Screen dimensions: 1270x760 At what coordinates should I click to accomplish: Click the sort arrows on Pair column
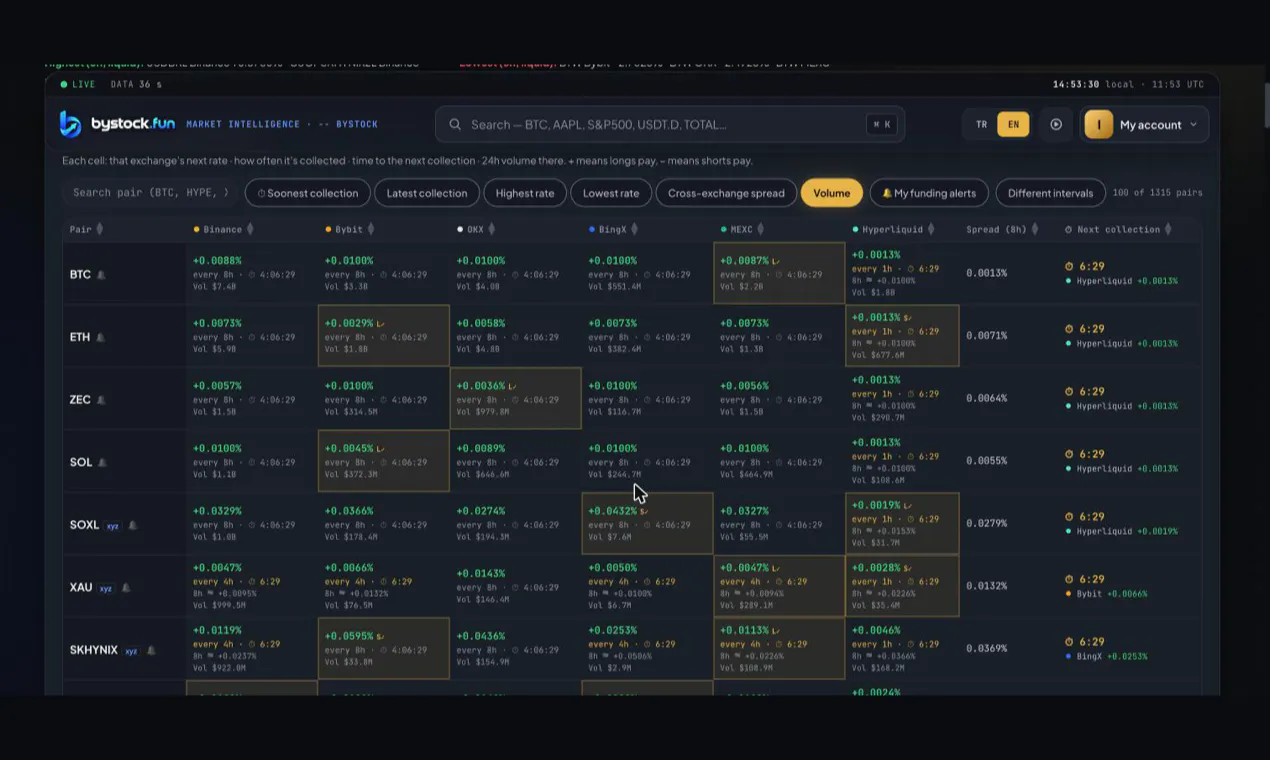pos(99,229)
